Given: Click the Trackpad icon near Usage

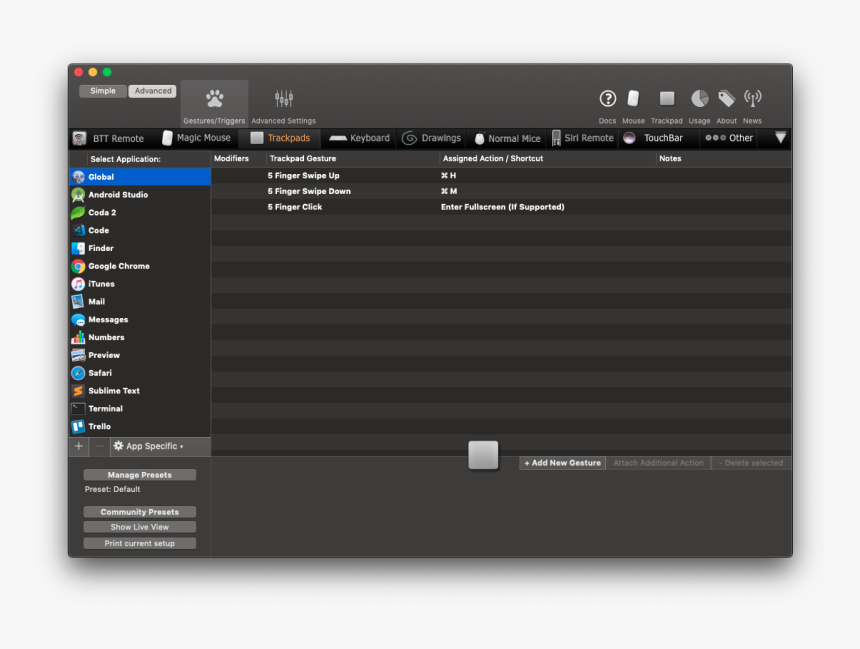Looking at the screenshot, I should (666, 98).
